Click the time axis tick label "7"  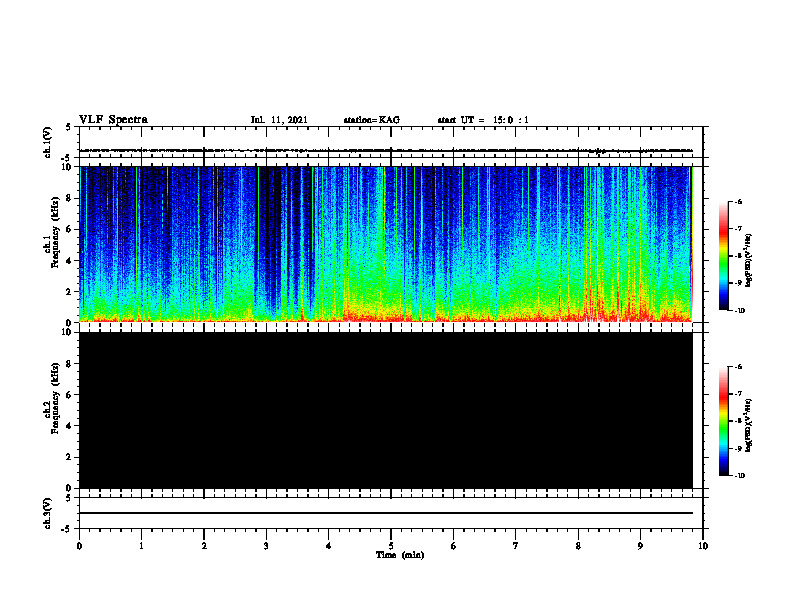516,546
